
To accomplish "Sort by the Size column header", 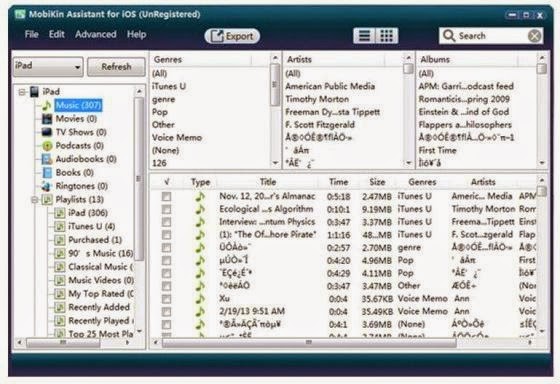I will tap(377, 182).
